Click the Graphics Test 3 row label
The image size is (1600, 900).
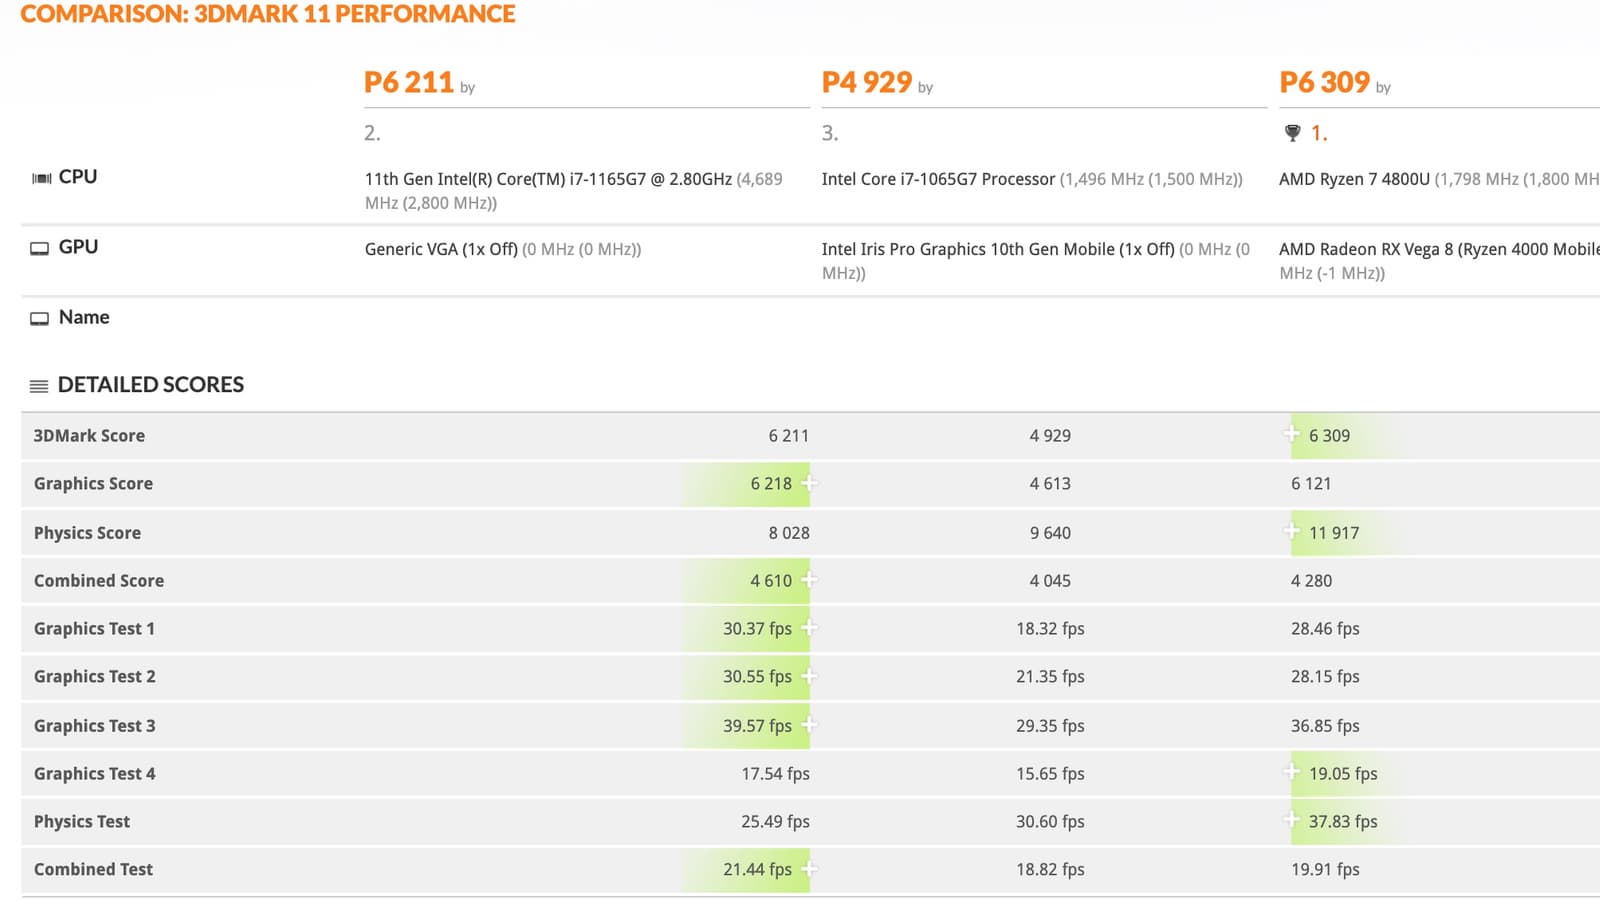pos(94,726)
